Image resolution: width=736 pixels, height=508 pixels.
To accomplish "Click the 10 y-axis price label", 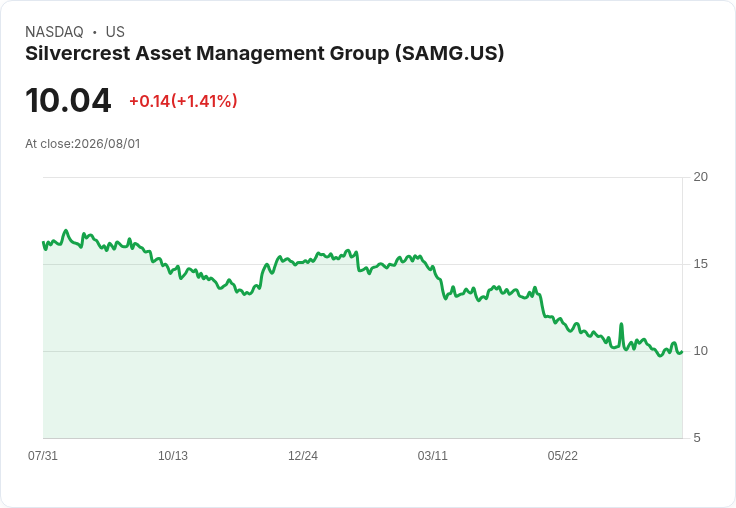I will (x=700, y=351).
